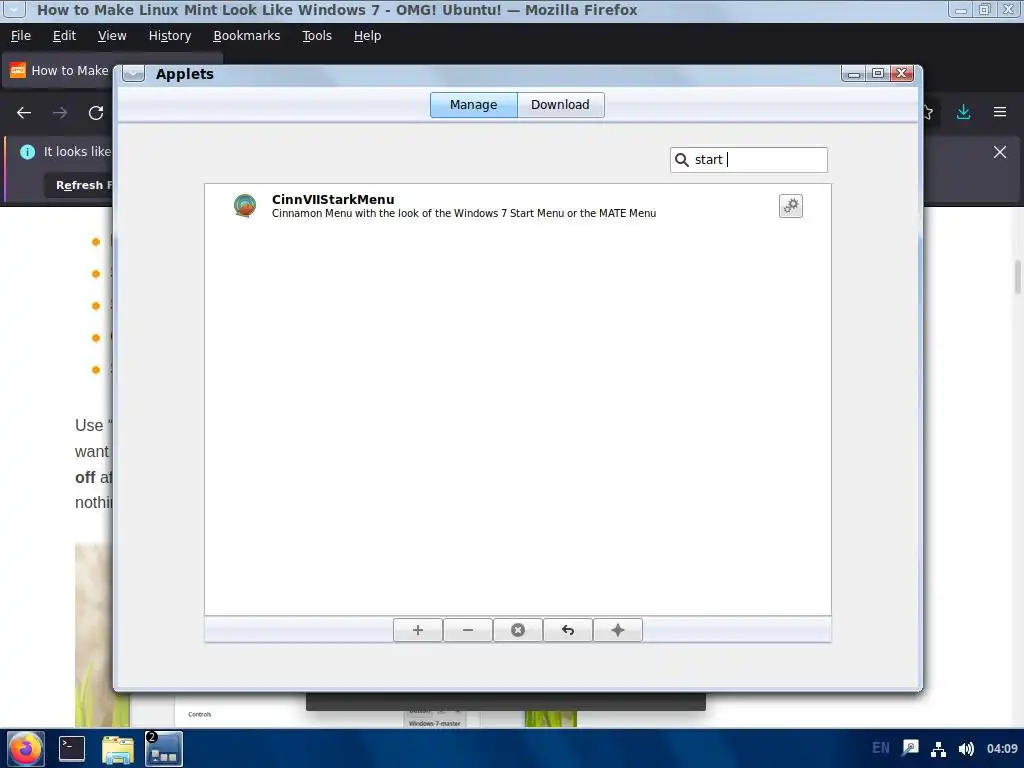Click the reset applets undo arrow
This screenshot has width=1024, height=768.
568,630
